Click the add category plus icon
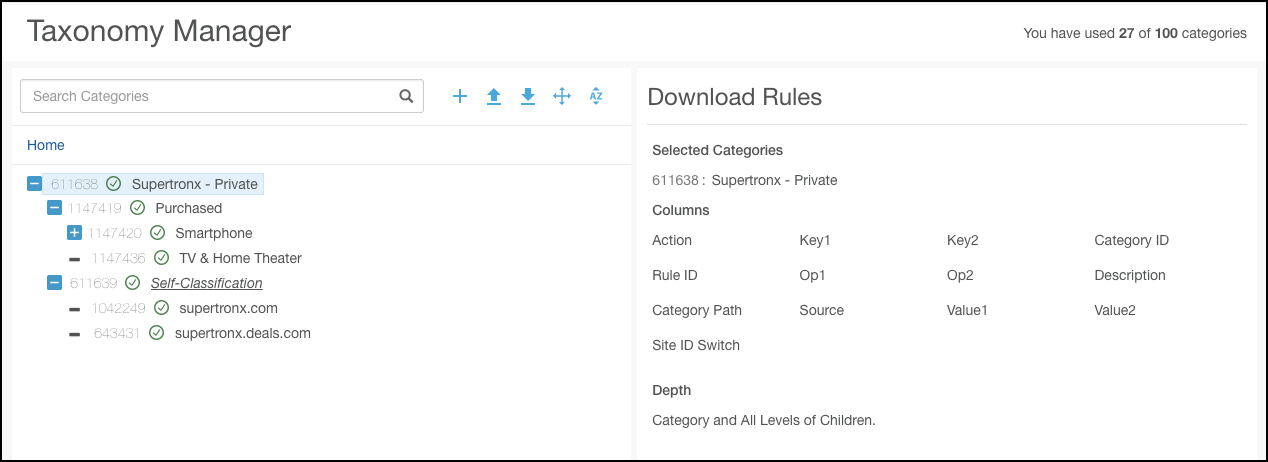The height and width of the screenshot is (462, 1268). click(x=460, y=96)
